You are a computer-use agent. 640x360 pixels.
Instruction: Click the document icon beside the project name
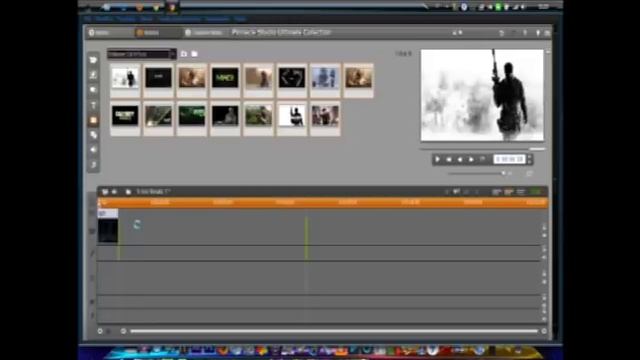pos(128,192)
